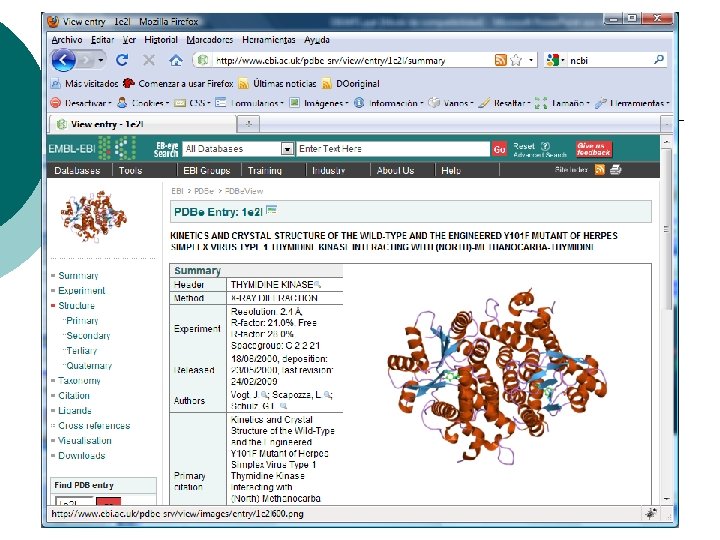Open the Quaternary structure link
This screenshot has height=540, width=720.
(89, 366)
